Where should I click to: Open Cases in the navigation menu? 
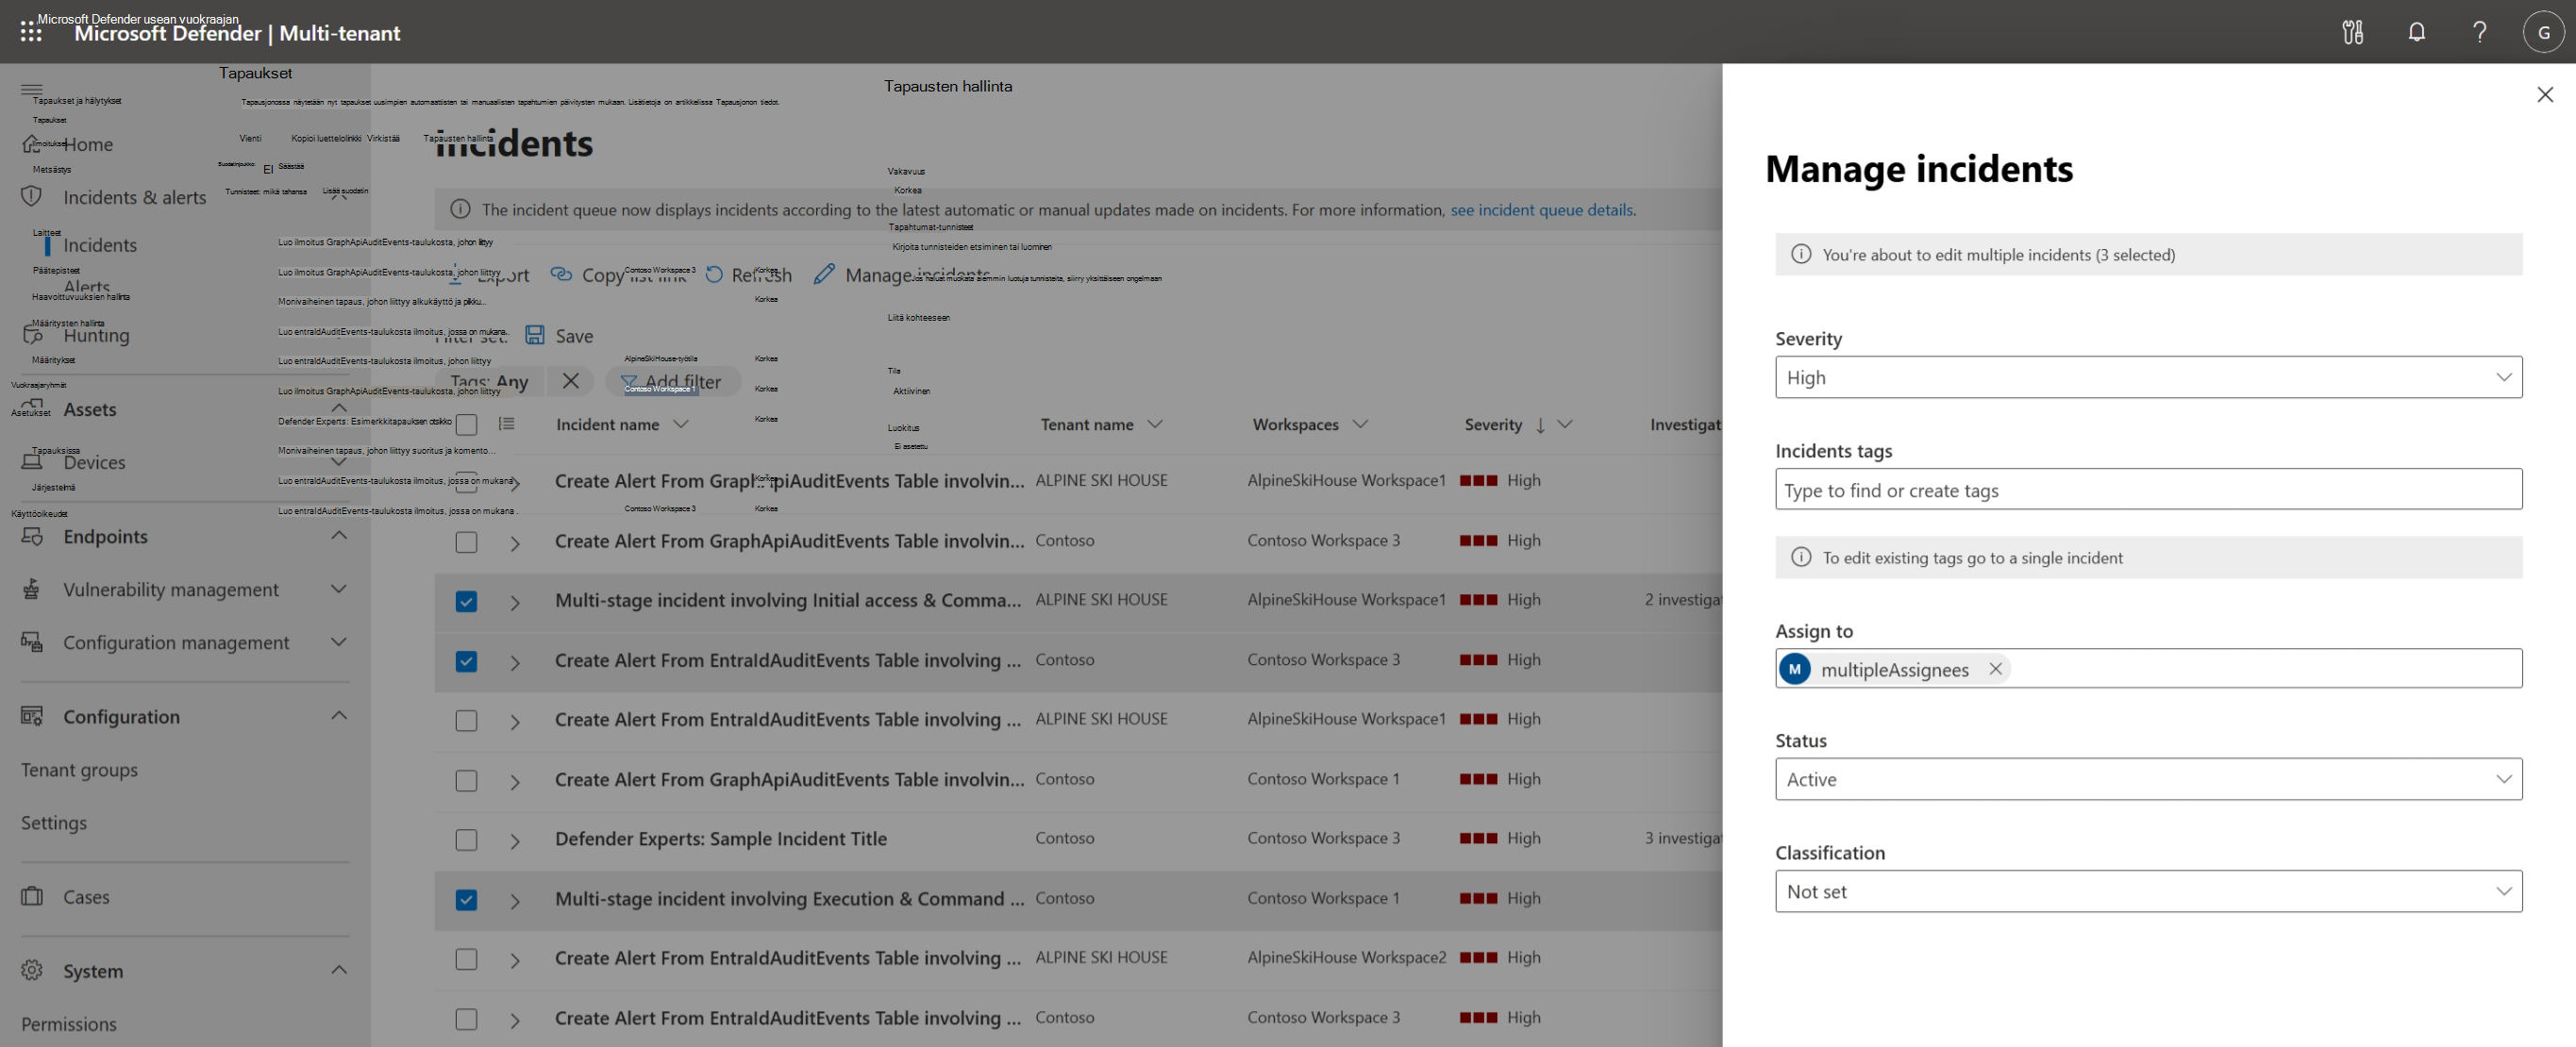(x=86, y=897)
